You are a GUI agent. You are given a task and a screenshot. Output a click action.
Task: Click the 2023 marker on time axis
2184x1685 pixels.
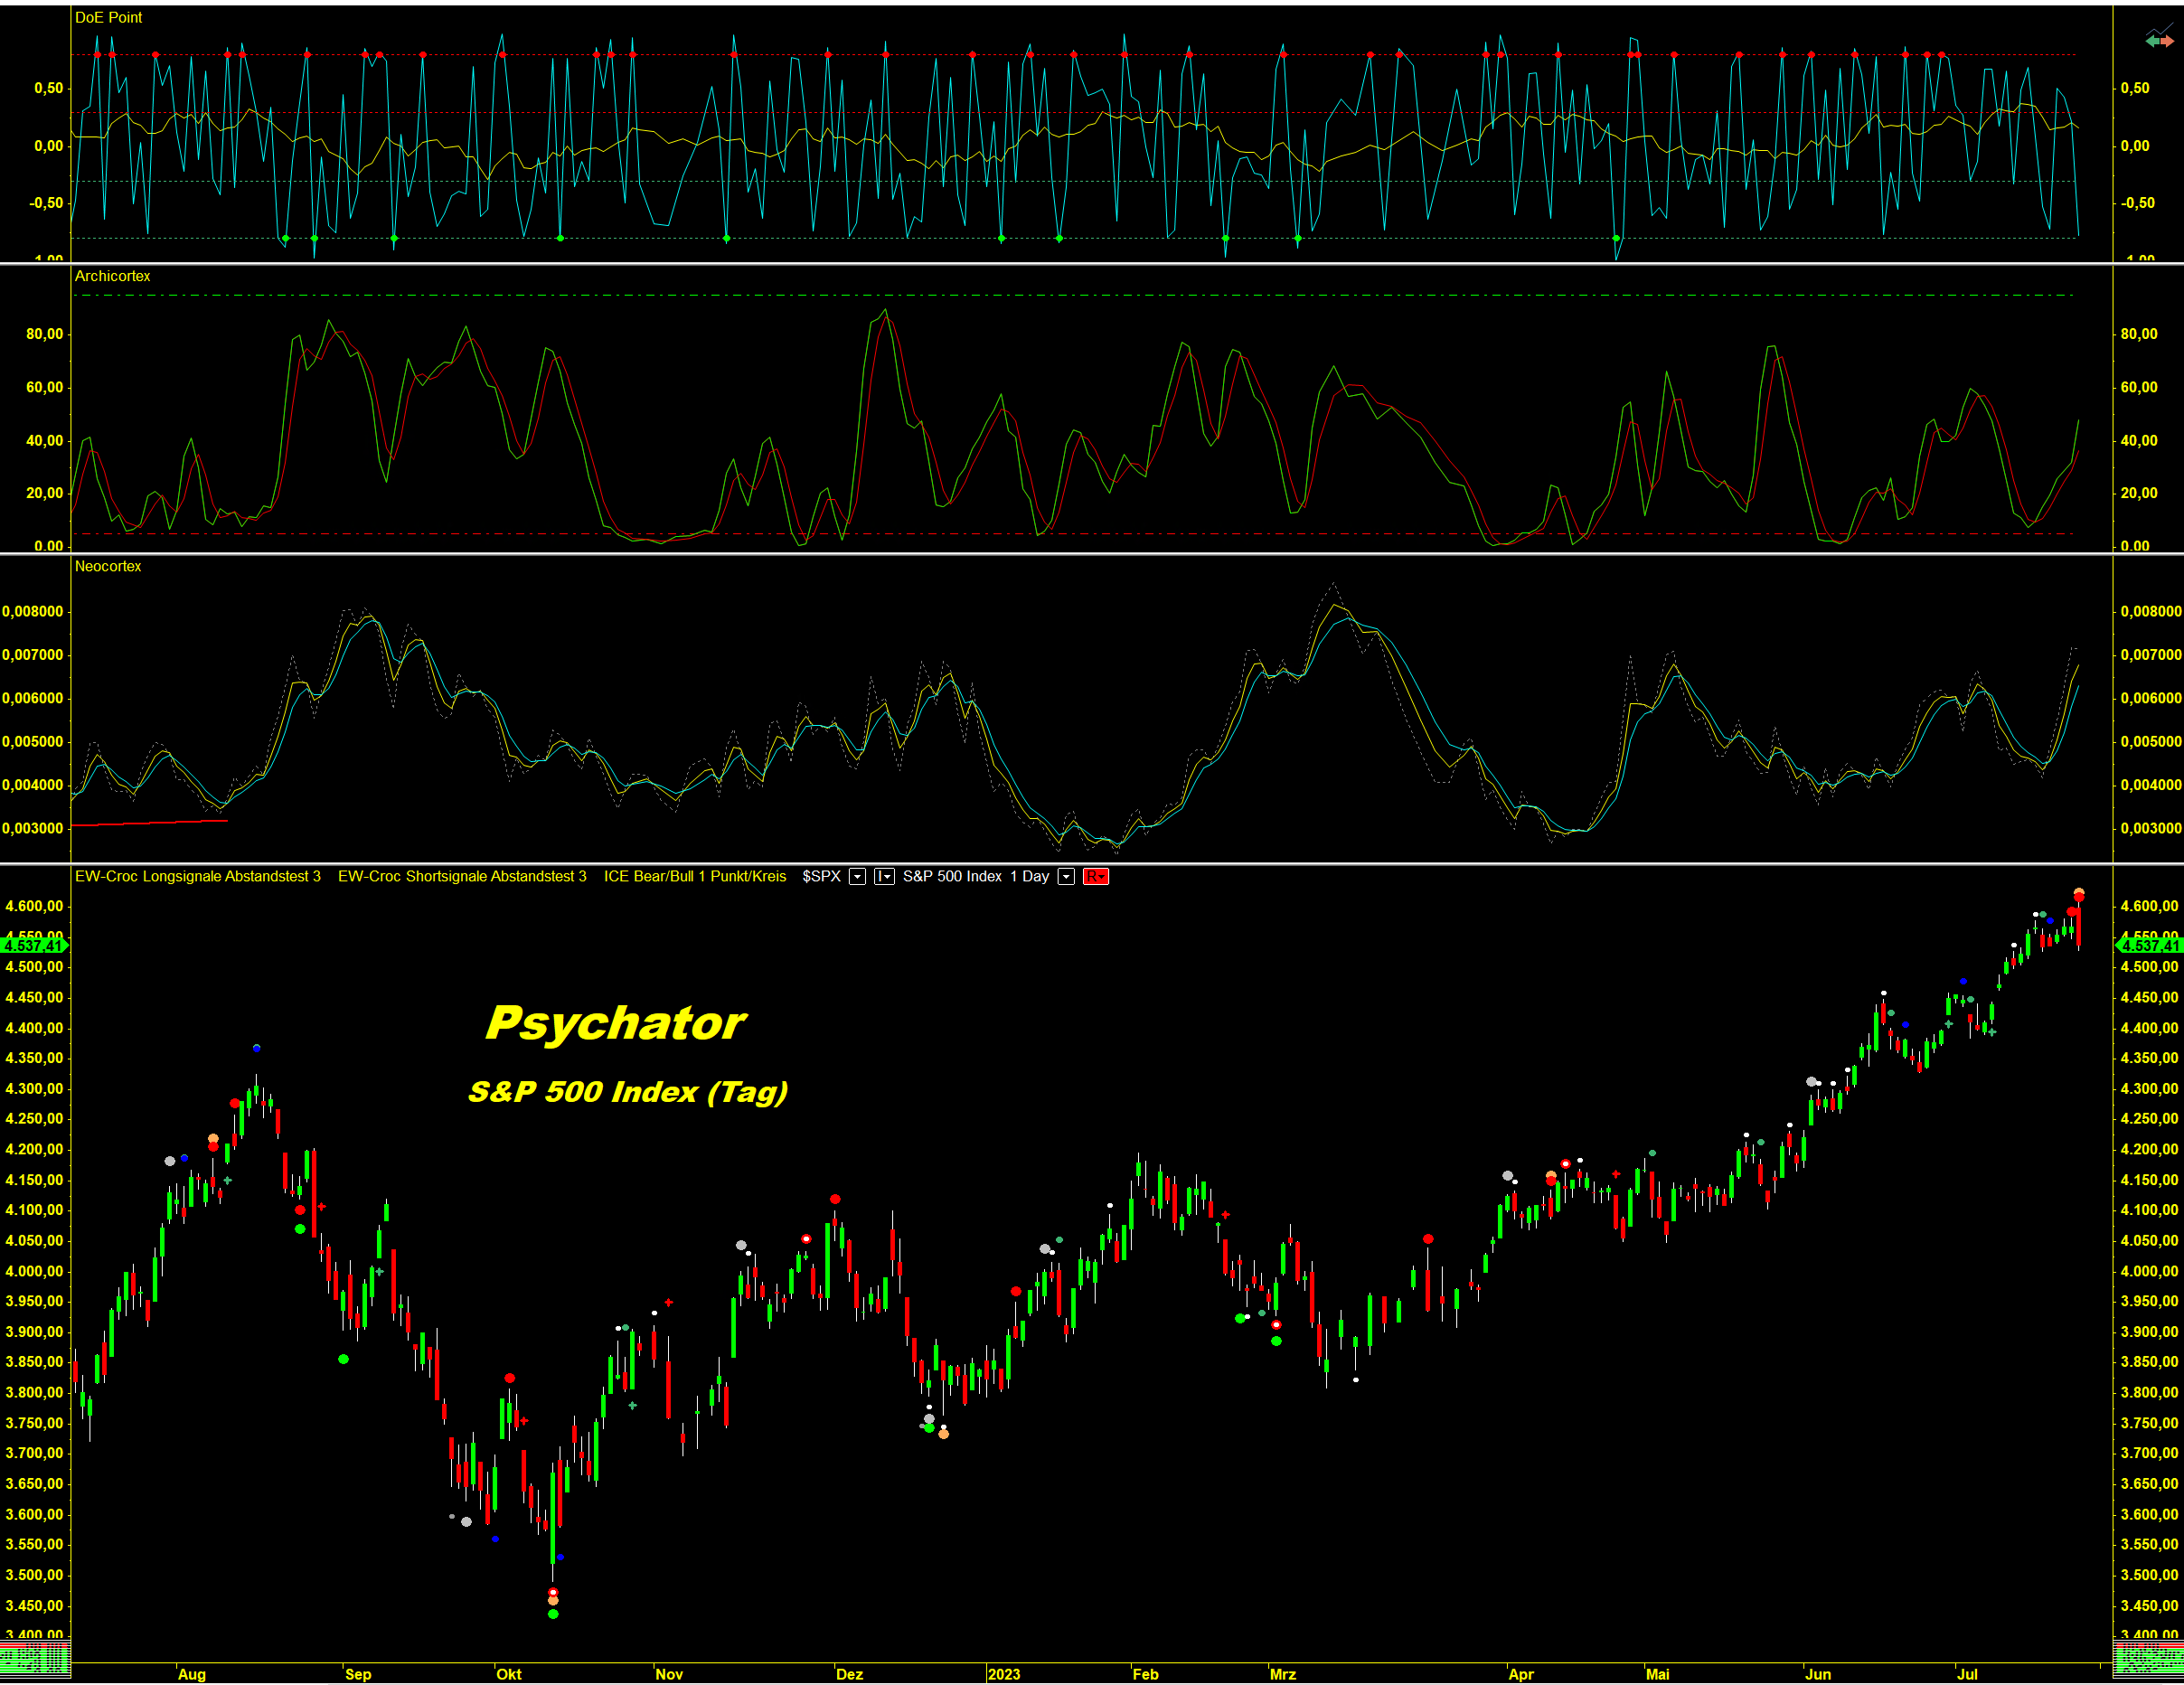[x=1003, y=1674]
